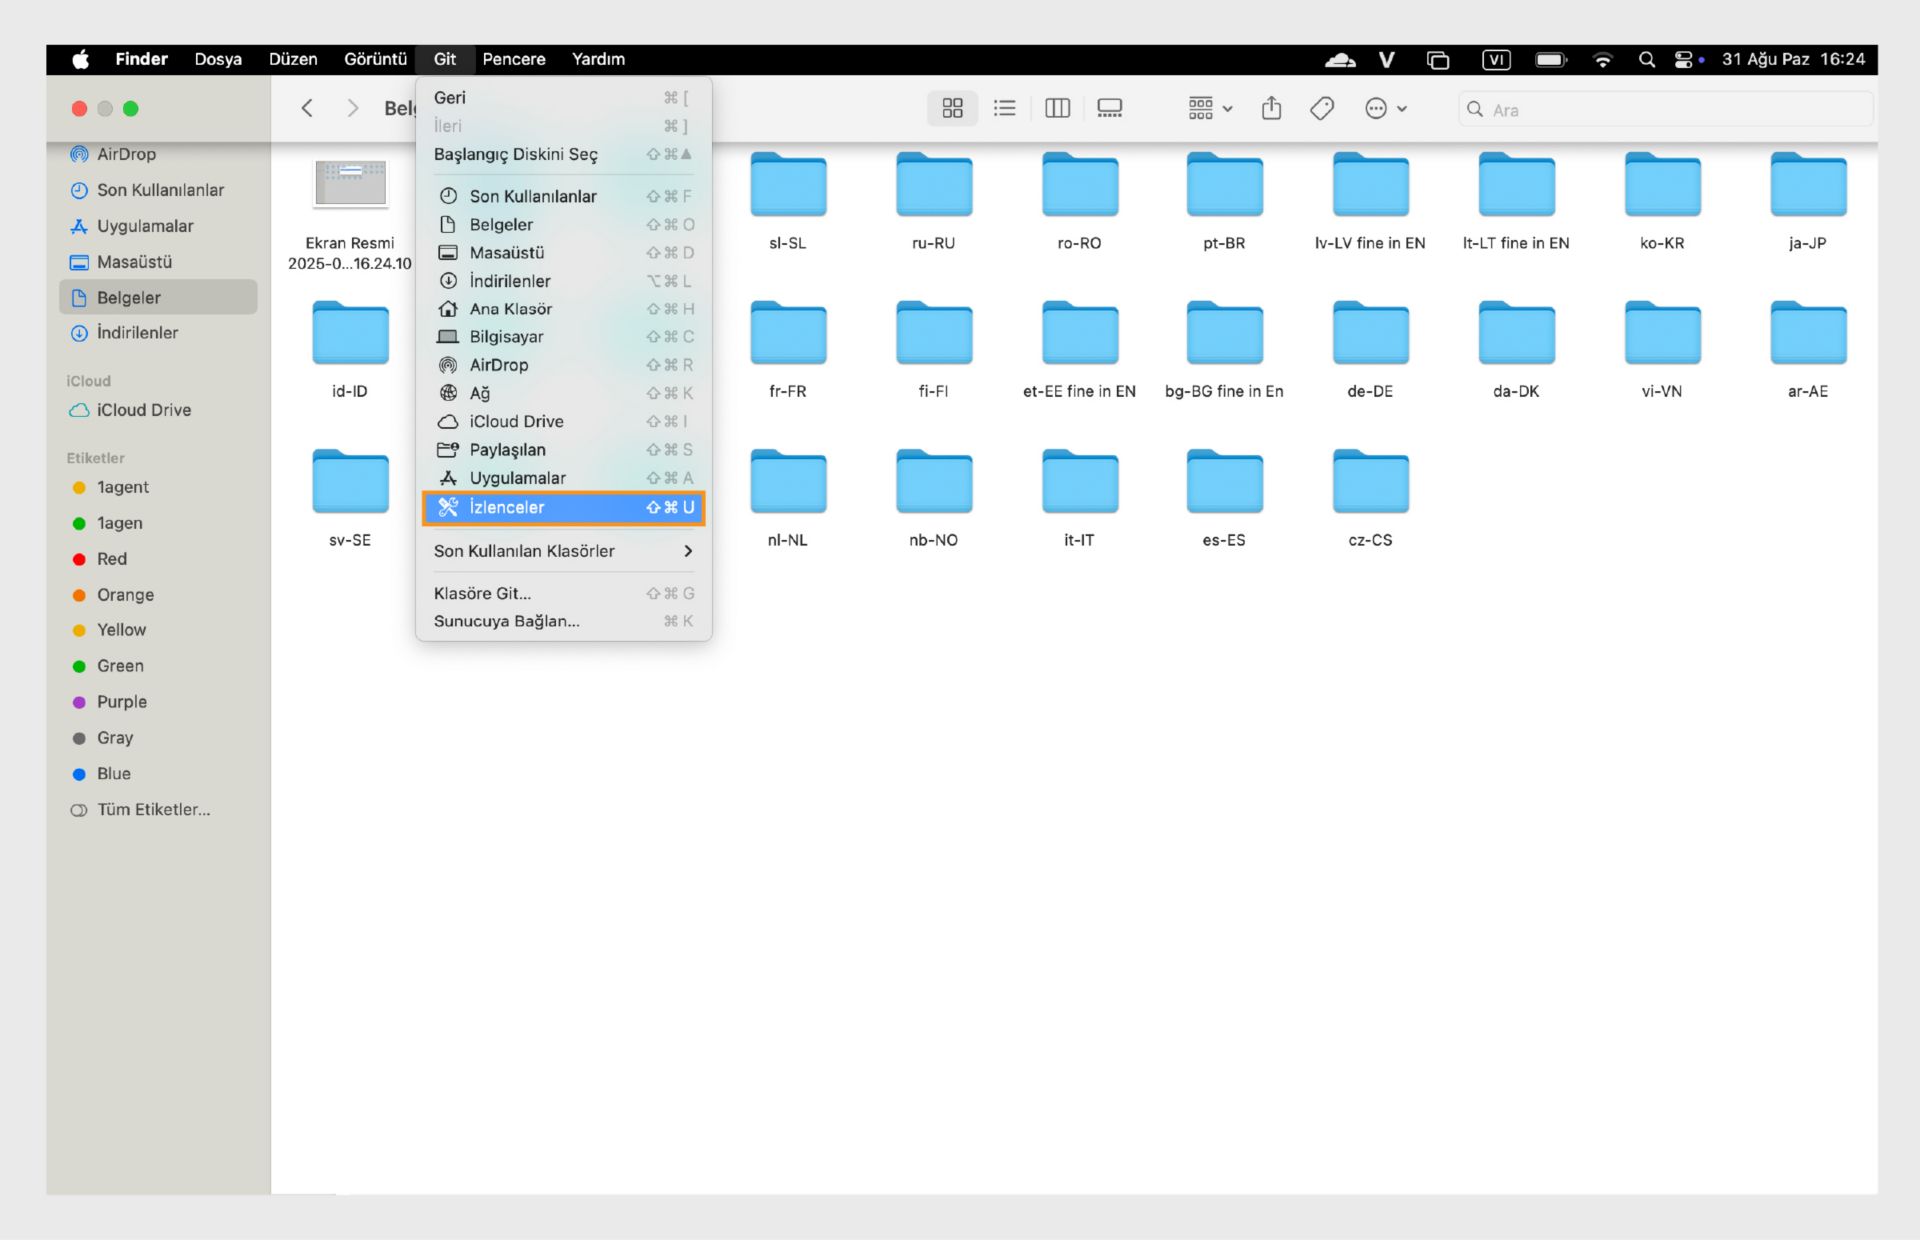Go back with the left chevron
The image size is (1920, 1240).
pyautogui.click(x=307, y=108)
